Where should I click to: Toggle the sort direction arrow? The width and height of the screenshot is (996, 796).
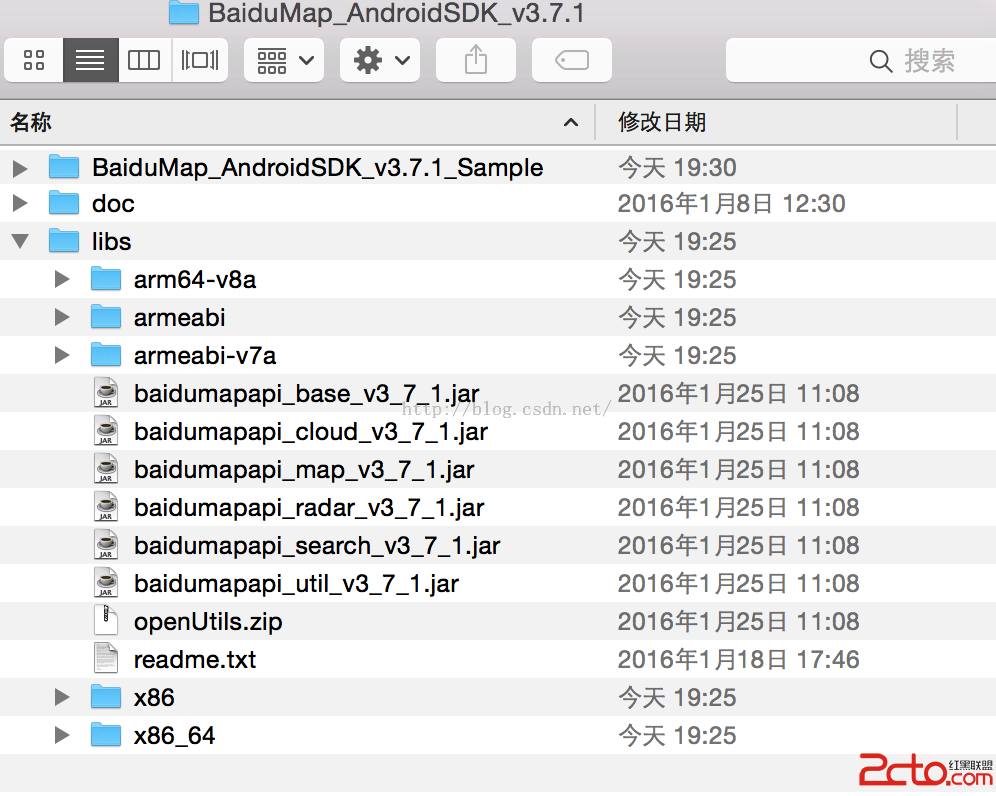point(571,123)
